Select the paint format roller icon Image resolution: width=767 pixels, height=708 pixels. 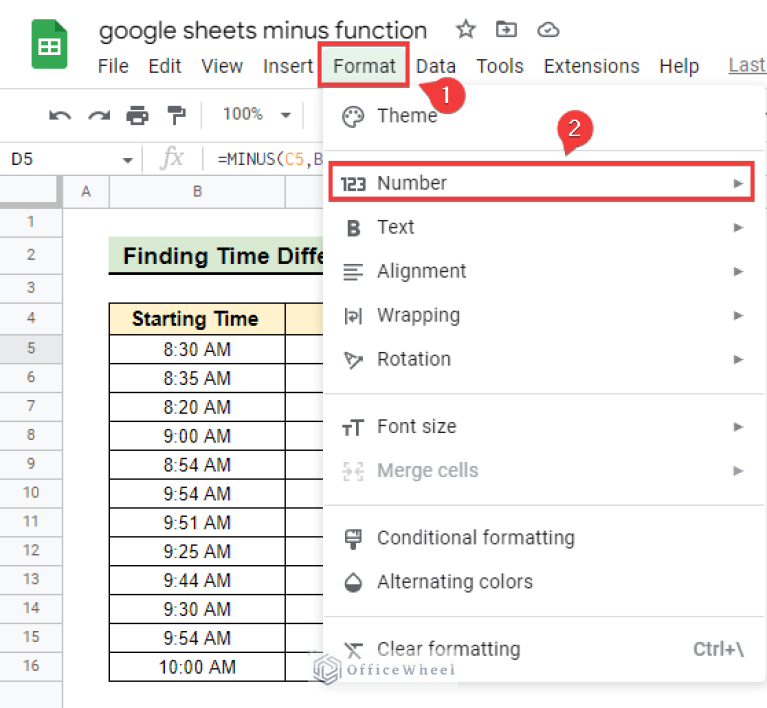[176, 115]
